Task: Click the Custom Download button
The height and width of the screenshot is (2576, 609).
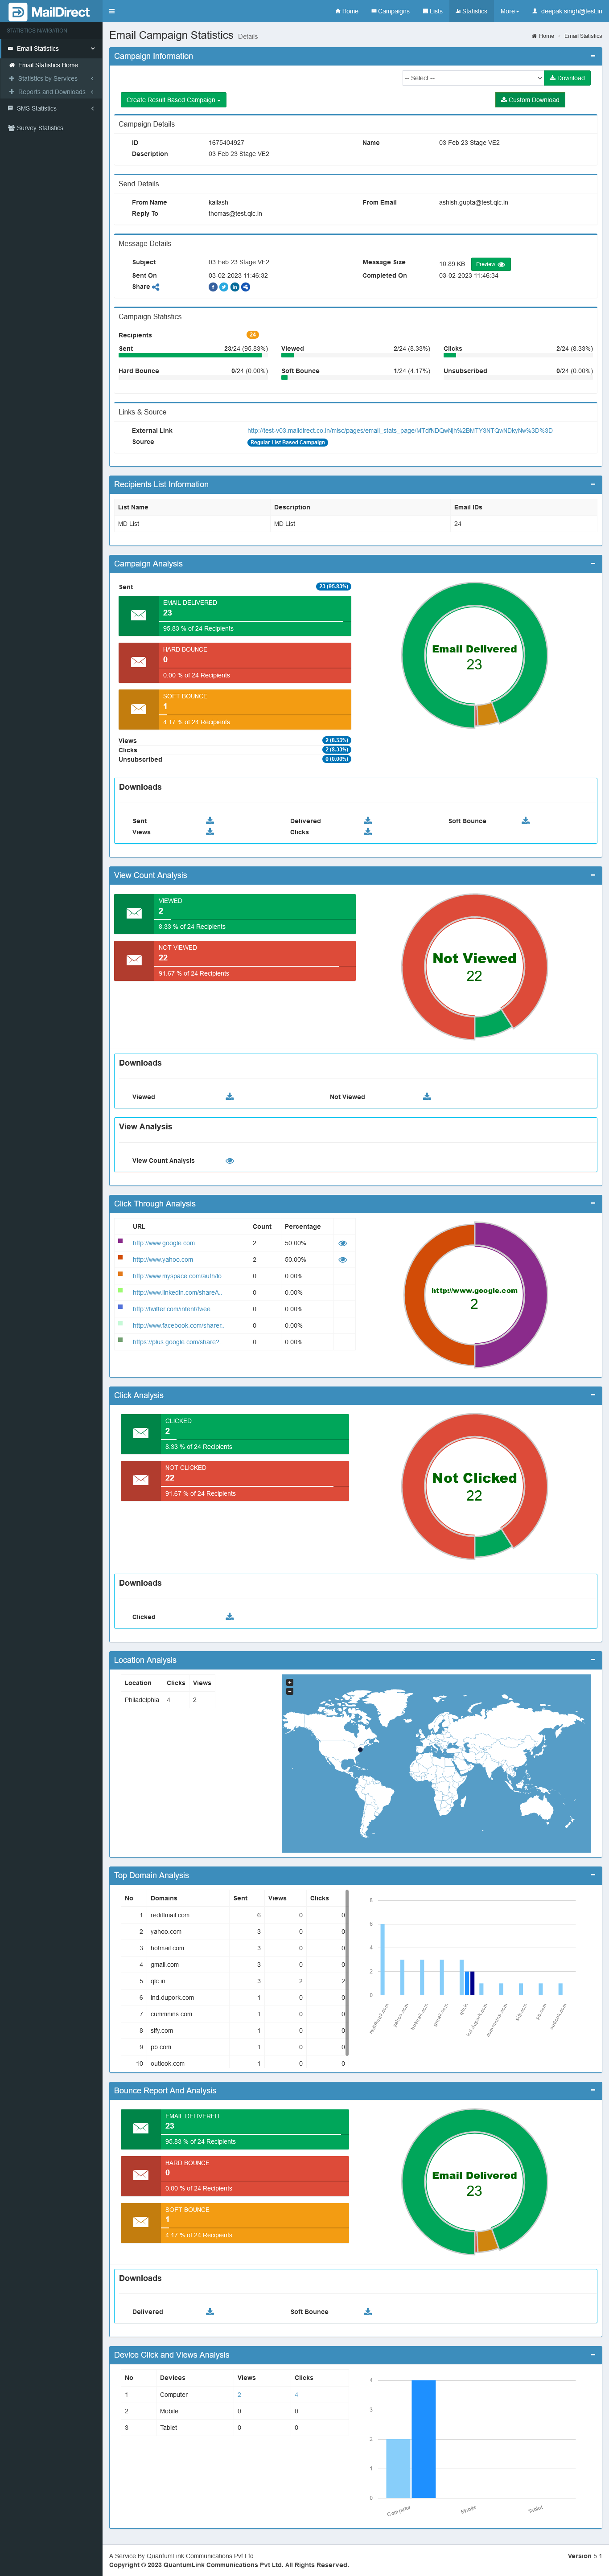Action: 530,100
